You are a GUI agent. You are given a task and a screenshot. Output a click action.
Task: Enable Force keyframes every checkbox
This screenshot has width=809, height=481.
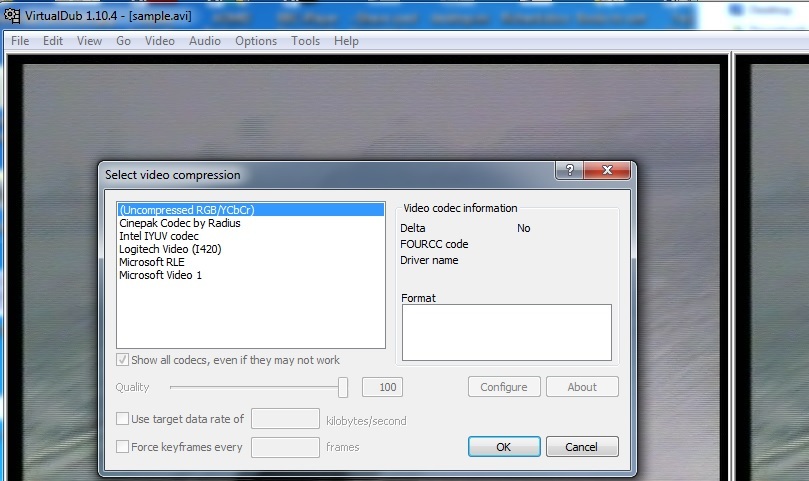[122, 446]
